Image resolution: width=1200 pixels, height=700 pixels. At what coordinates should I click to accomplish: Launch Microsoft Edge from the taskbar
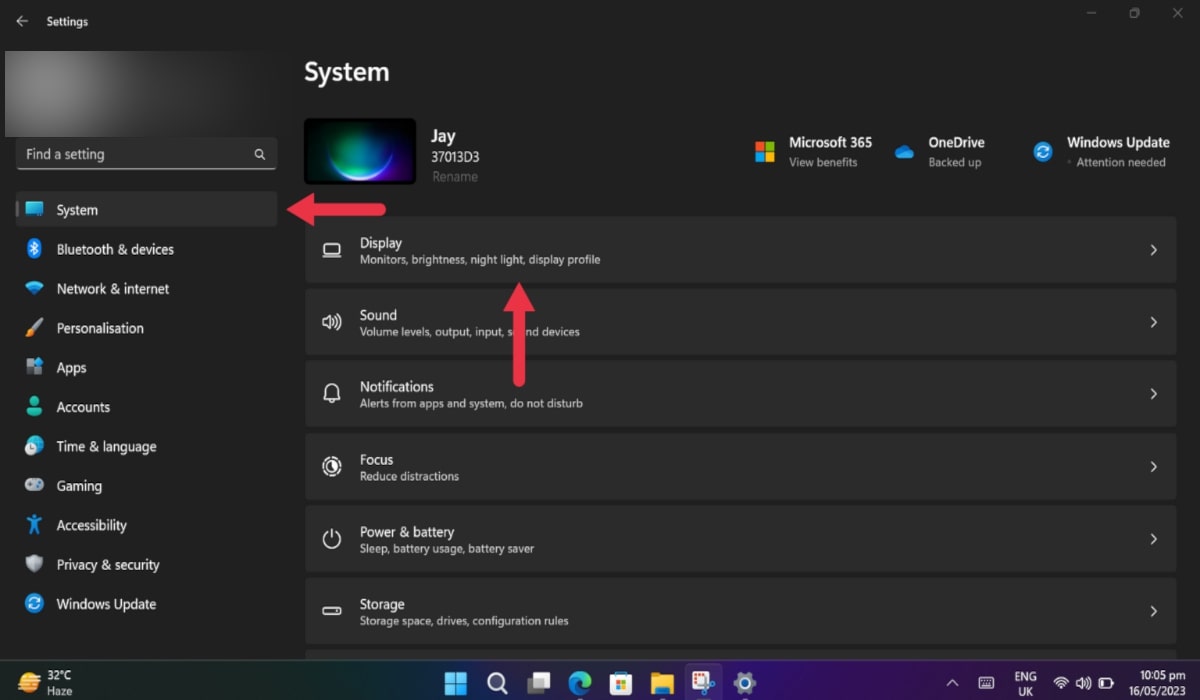click(579, 683)
